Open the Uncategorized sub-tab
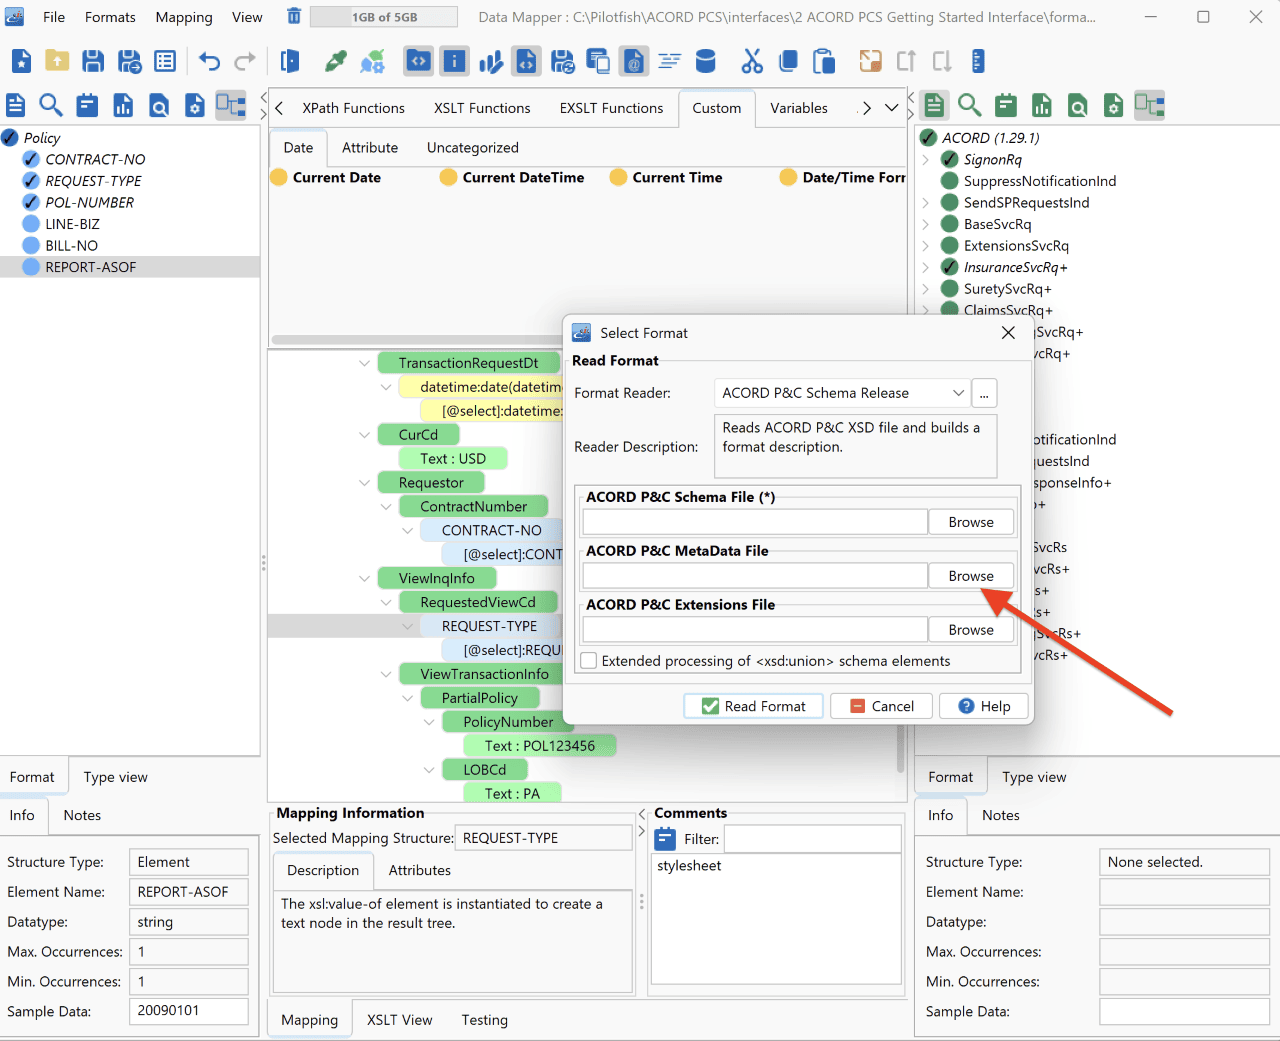The width and height of the screenshot is (1280, 1041). 473,148
